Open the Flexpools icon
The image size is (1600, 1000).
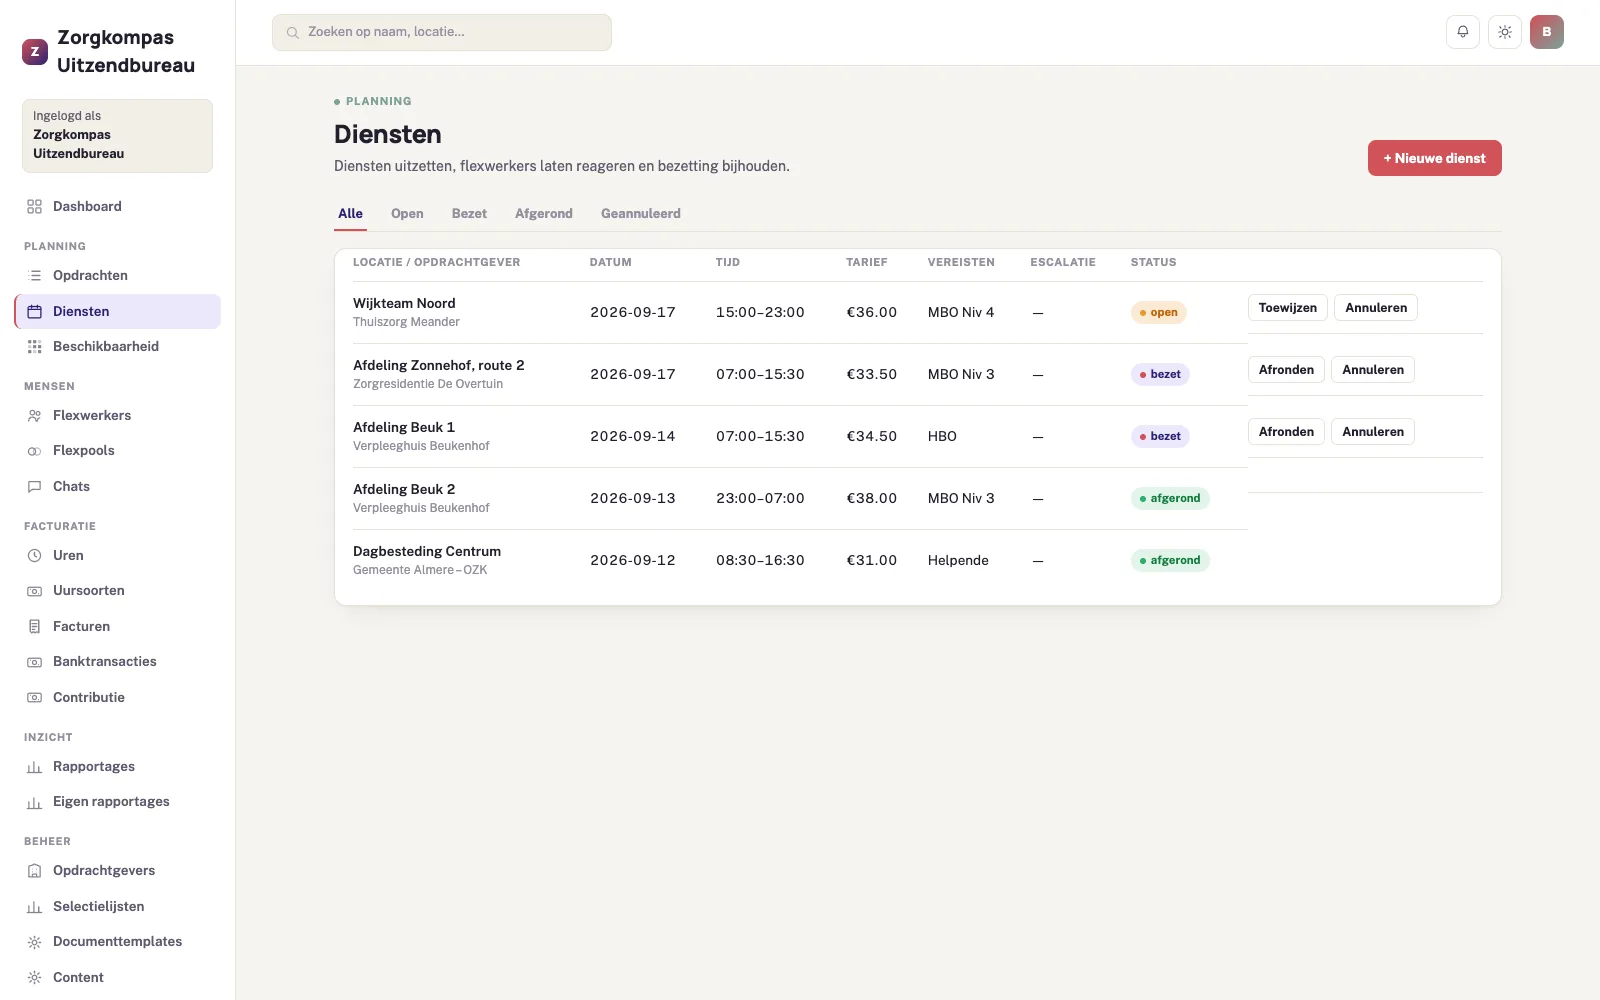[x=34, y=451]
